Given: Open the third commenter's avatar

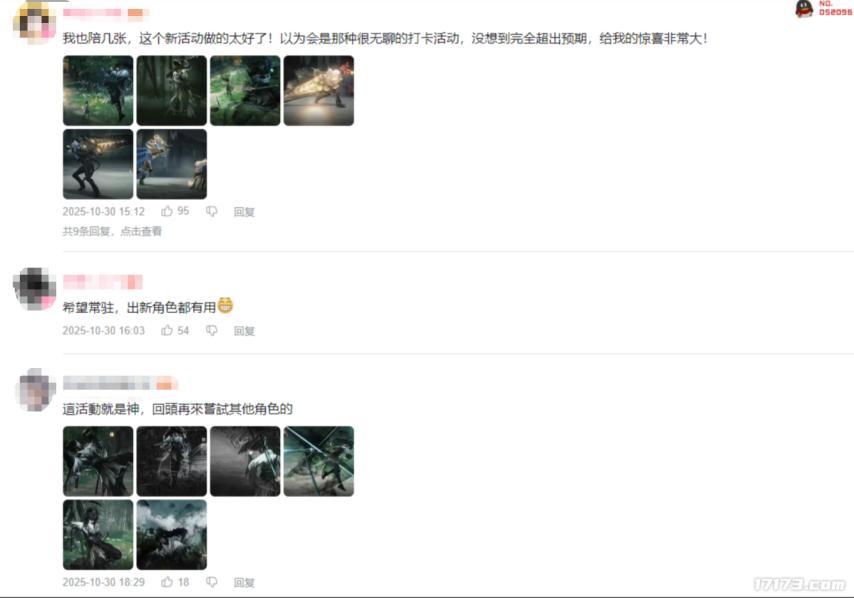Looking at the screenshot, I should 35,389.
